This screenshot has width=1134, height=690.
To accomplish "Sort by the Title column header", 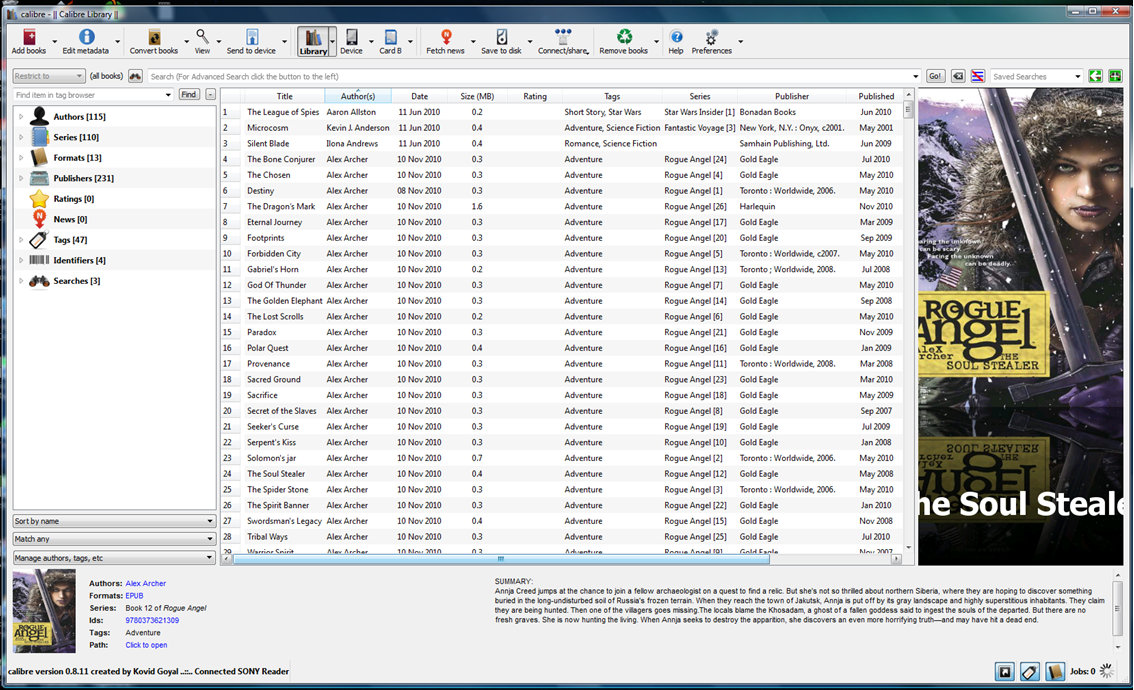I will tap(284, 96).
